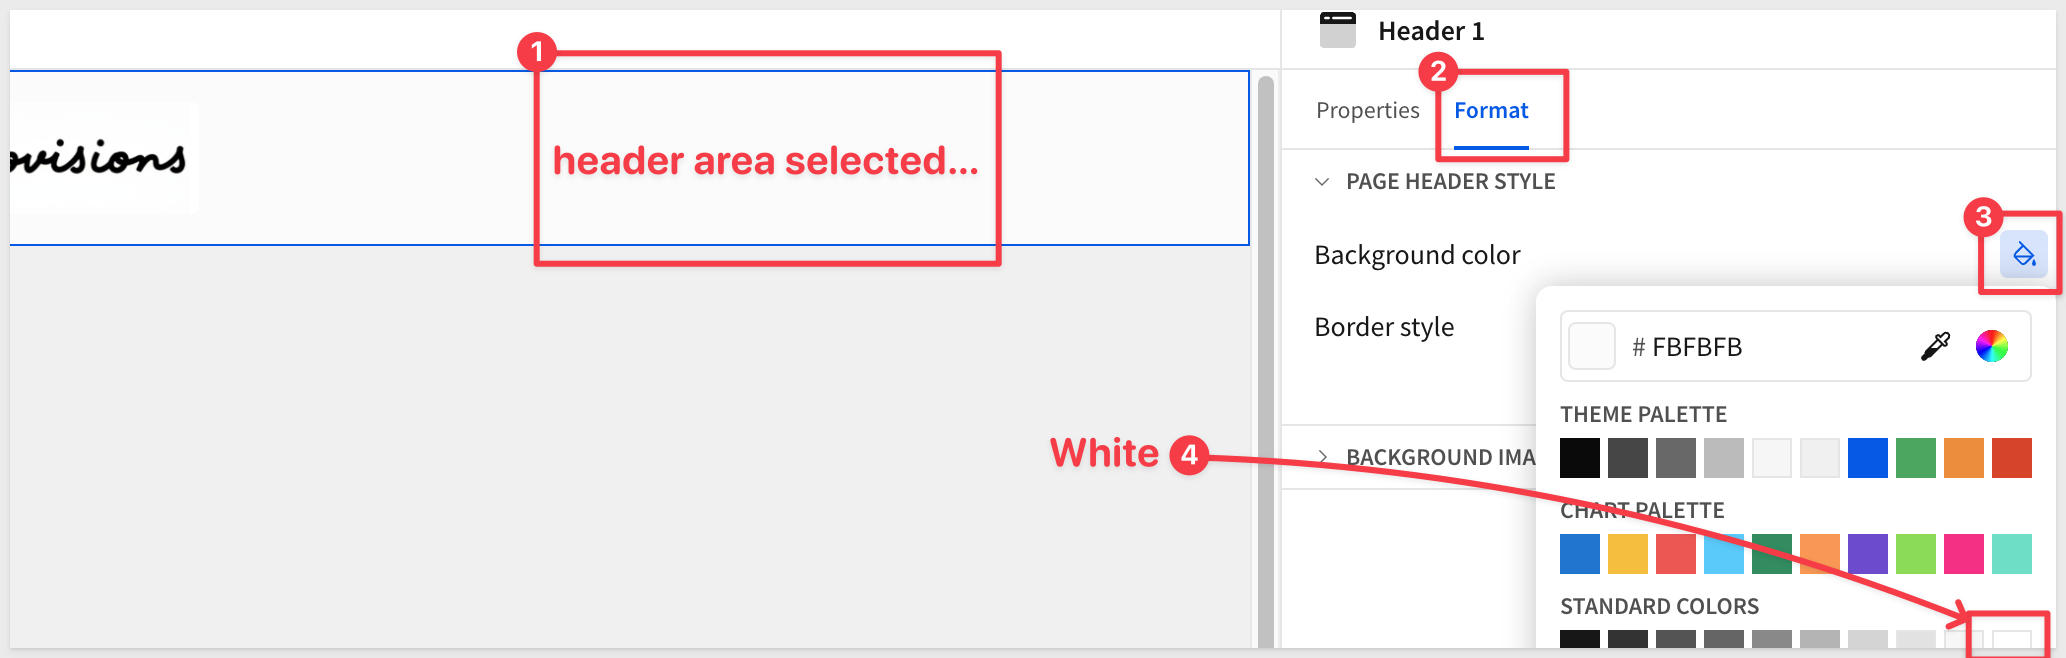This screenshot has width=2066, height=658.
Task: Choose the blue theme palette swatch
Action: [1867, 458]
